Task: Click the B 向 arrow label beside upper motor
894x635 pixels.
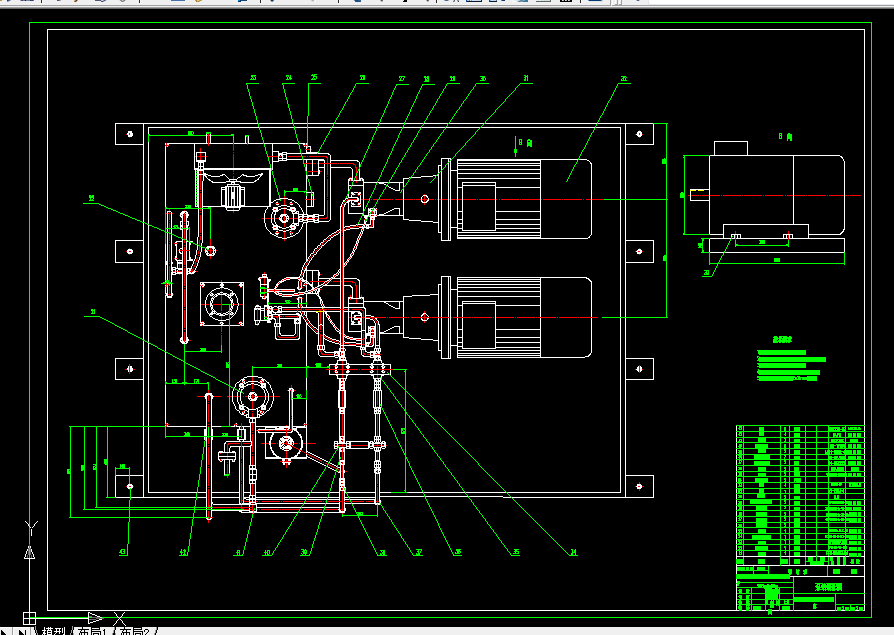Action: pyautogui.click(x=525, y=142)
